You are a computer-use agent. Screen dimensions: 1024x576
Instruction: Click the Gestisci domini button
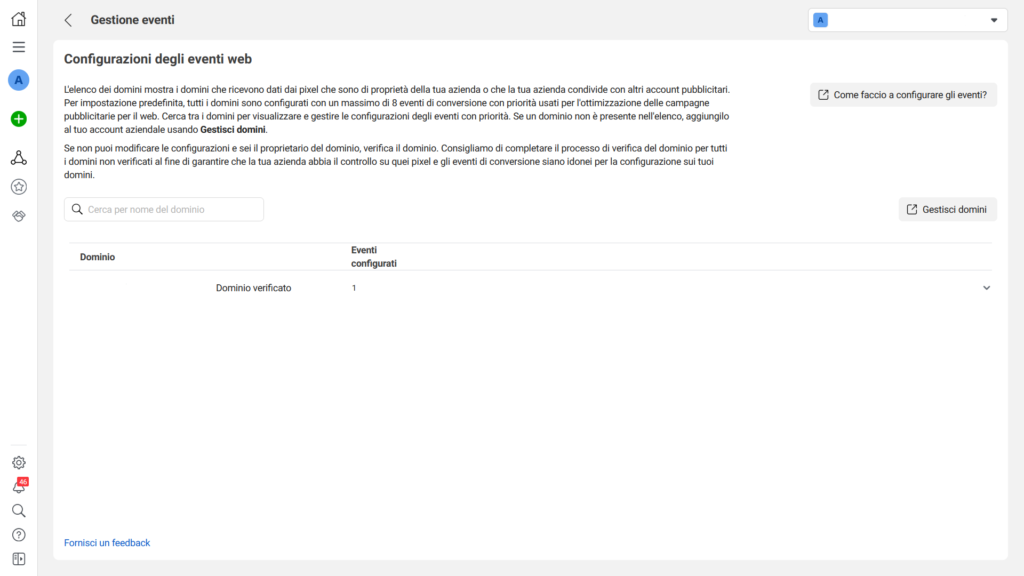[948, 210]
